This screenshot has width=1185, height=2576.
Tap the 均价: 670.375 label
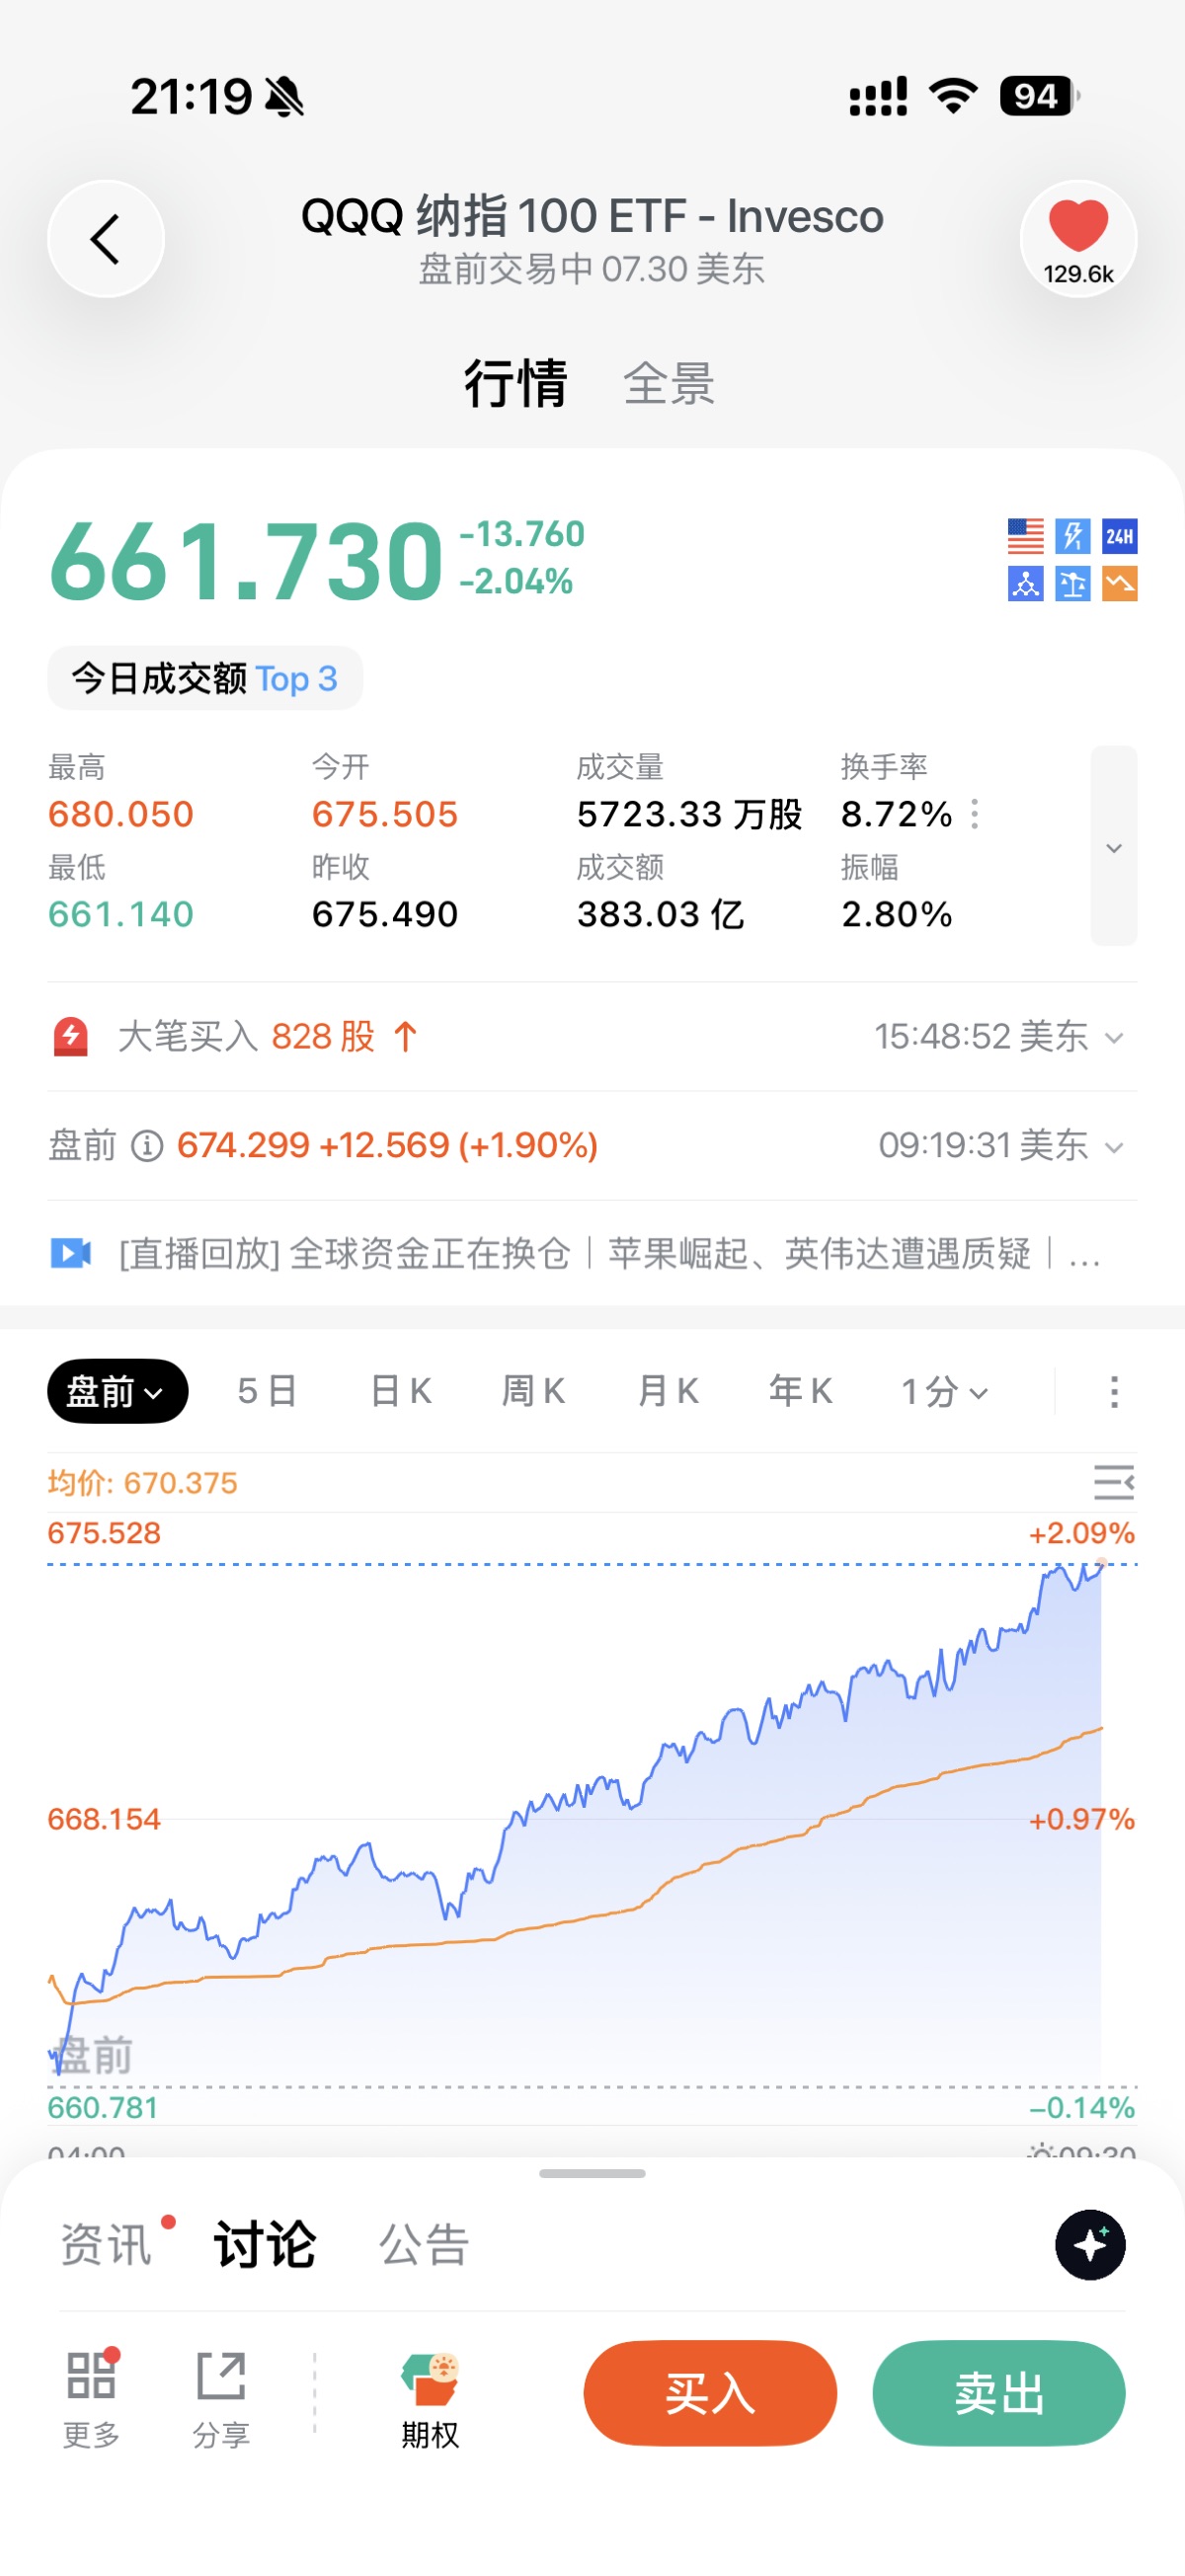(x=143, y=1482)
